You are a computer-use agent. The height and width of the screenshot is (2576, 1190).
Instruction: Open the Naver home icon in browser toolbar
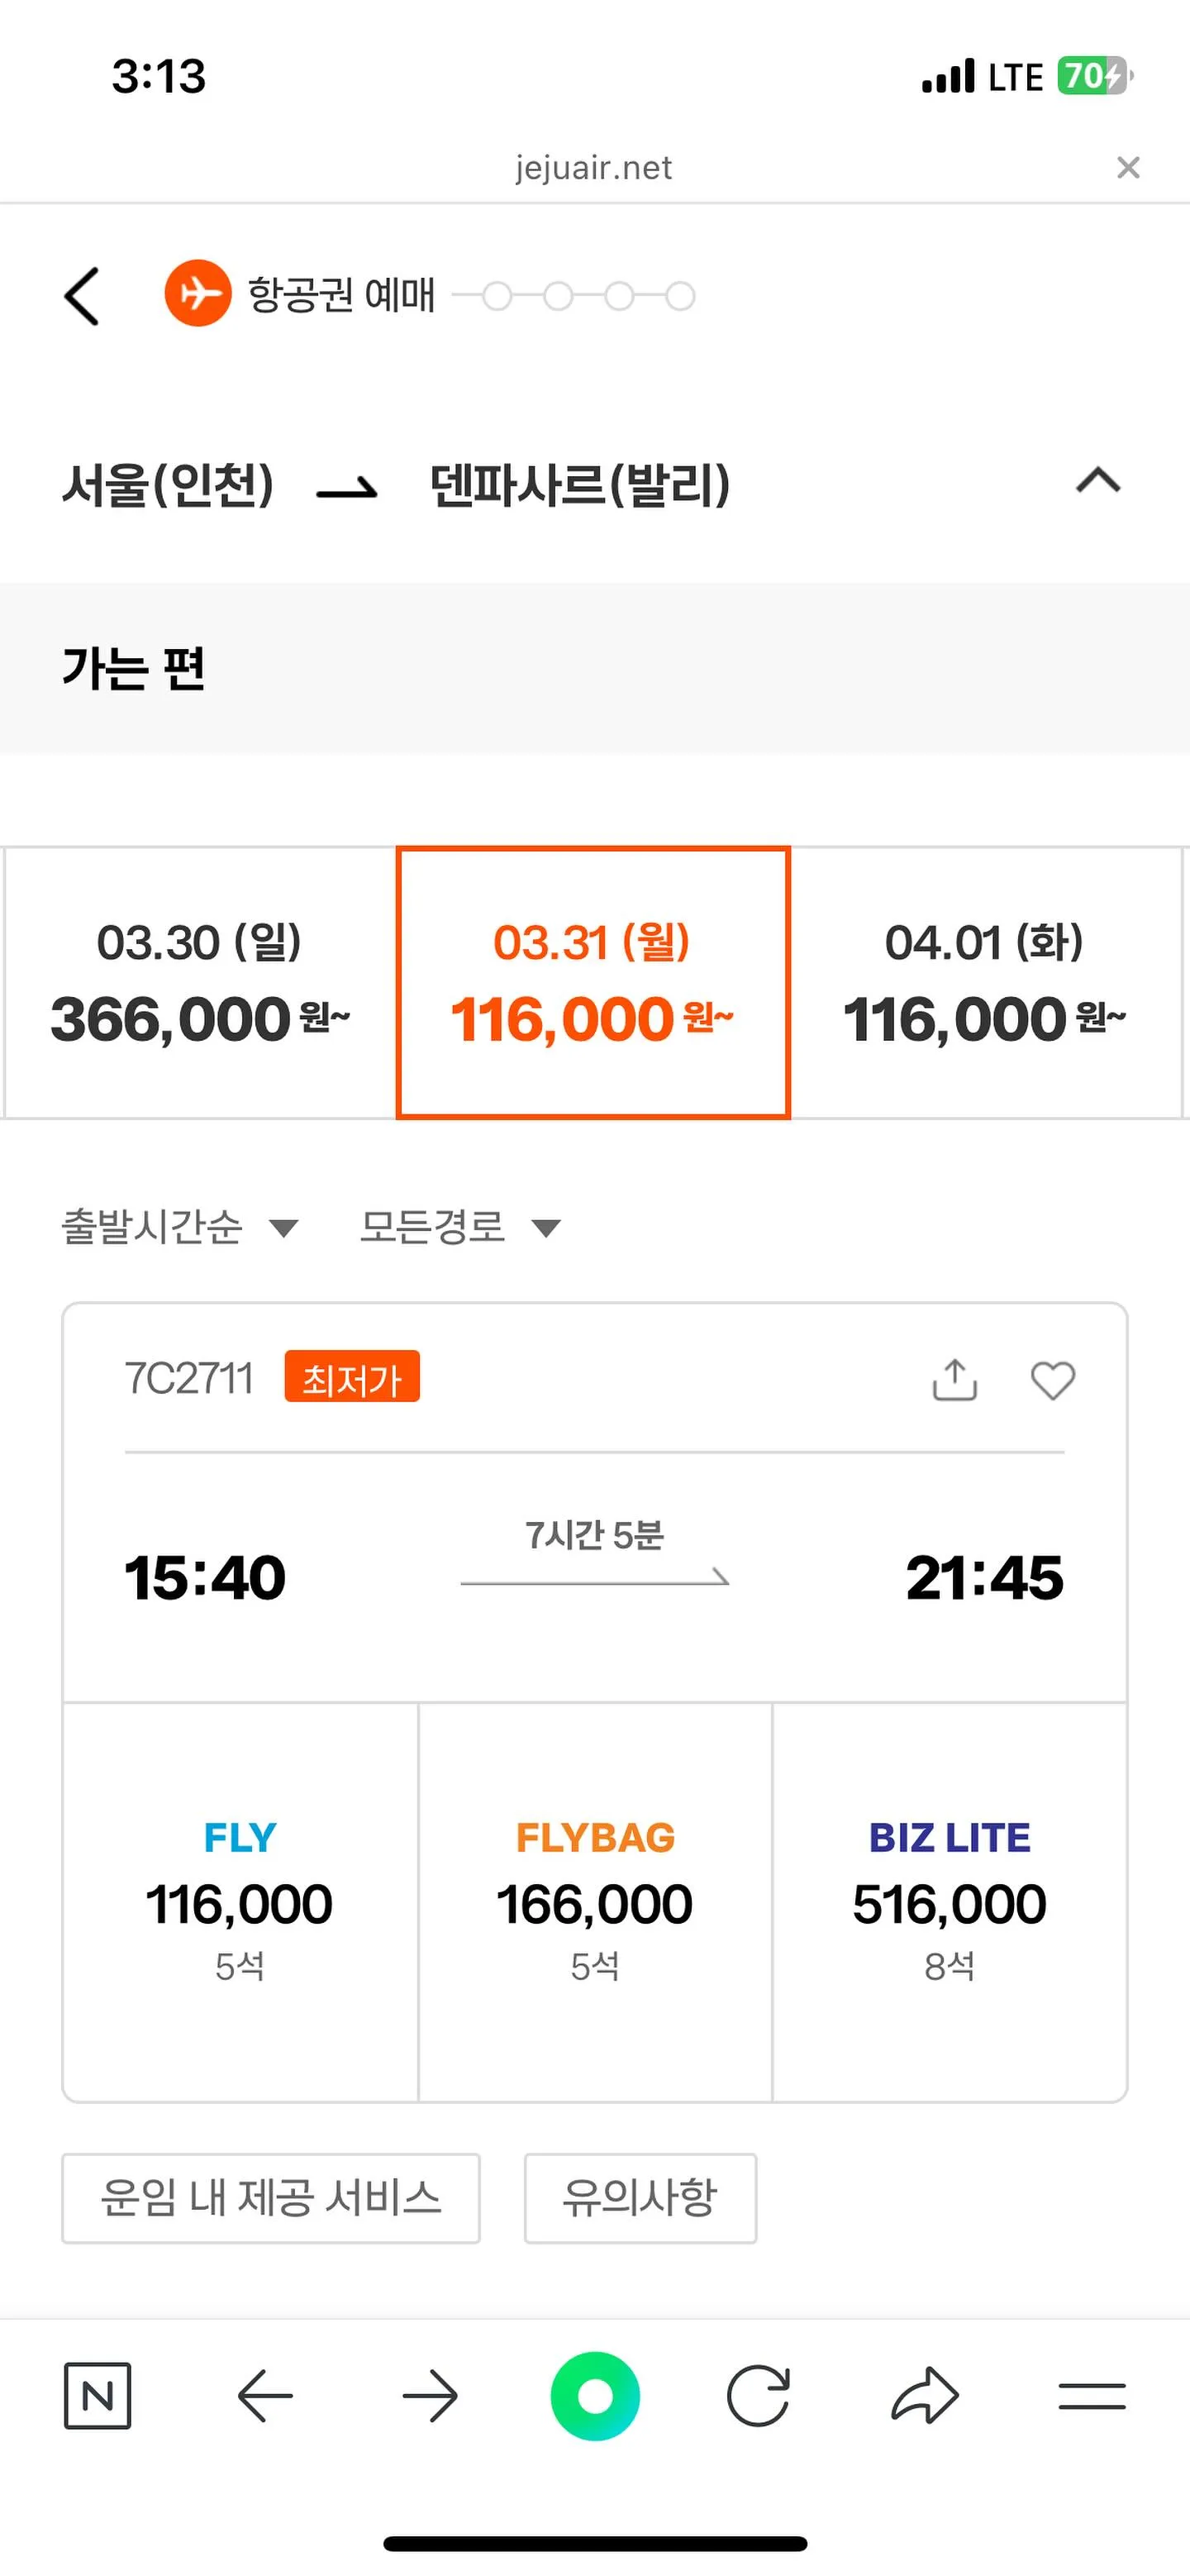(x=98, y=2395)
